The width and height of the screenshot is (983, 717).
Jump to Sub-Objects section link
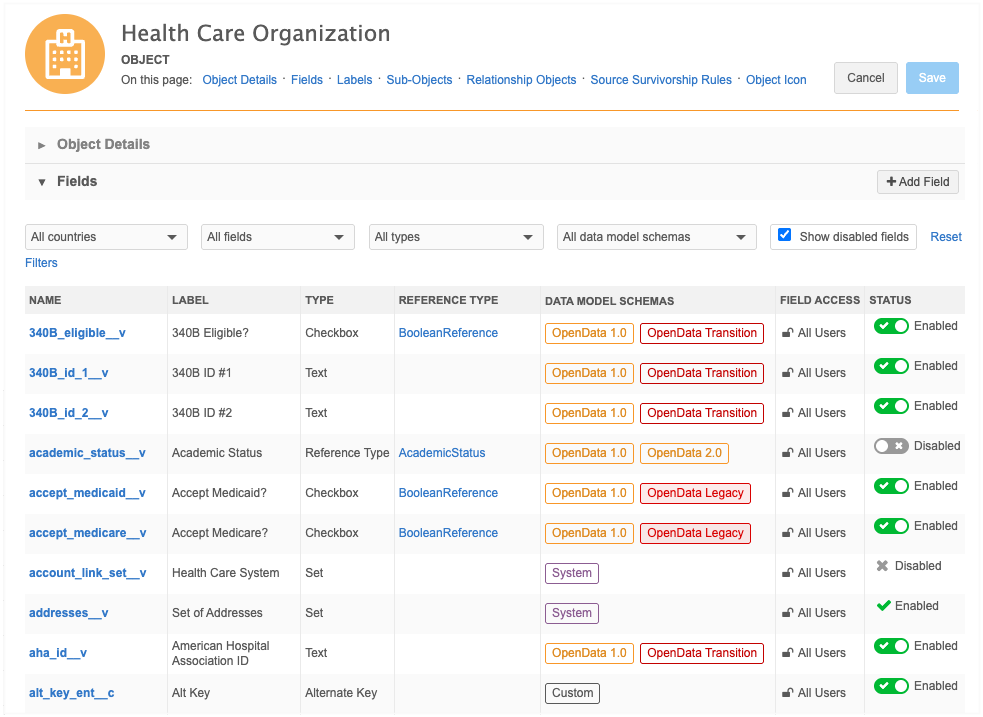[x=419, y=80]
